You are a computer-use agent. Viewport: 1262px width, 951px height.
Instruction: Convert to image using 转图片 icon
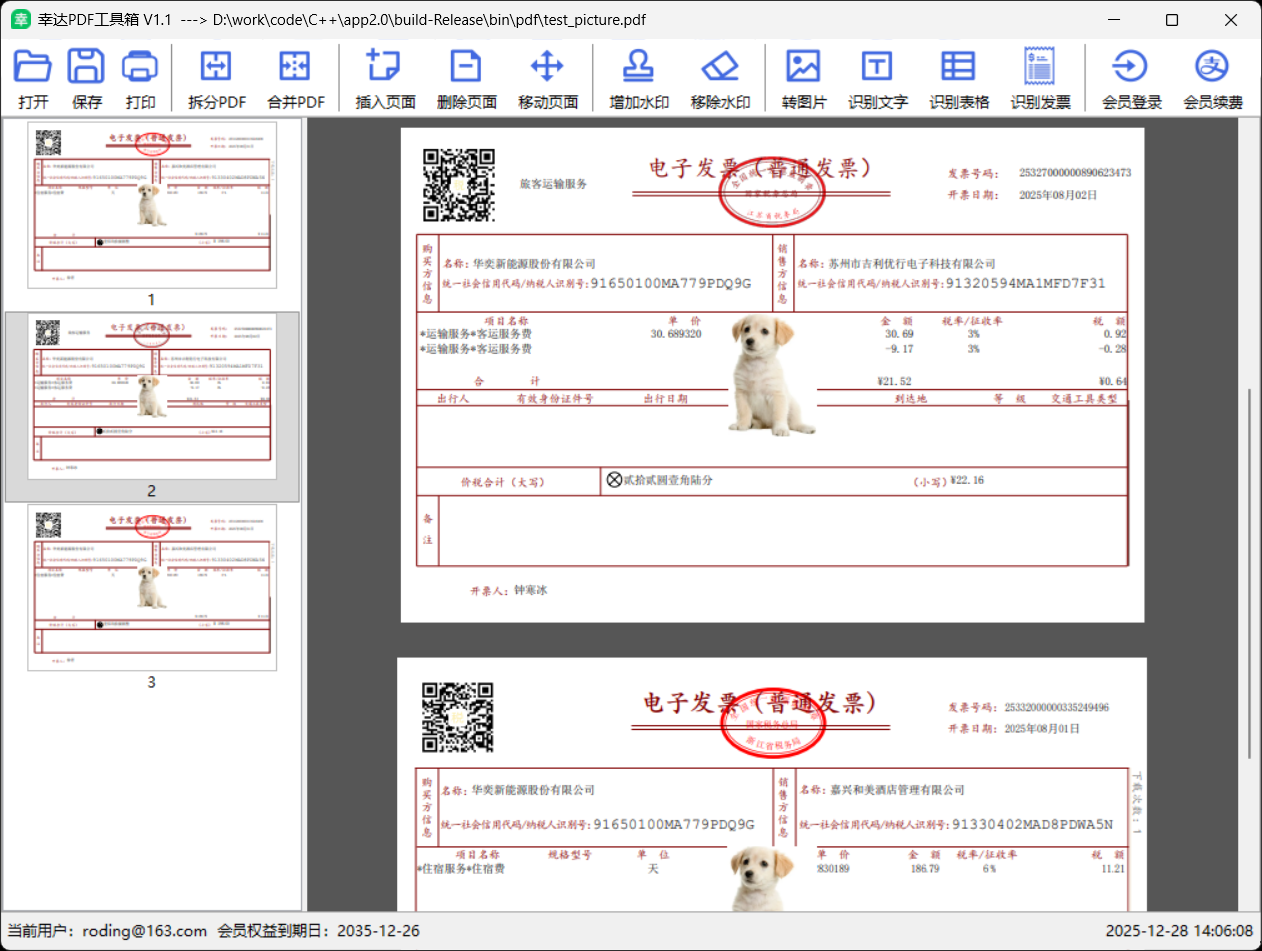tap(803, 67)
